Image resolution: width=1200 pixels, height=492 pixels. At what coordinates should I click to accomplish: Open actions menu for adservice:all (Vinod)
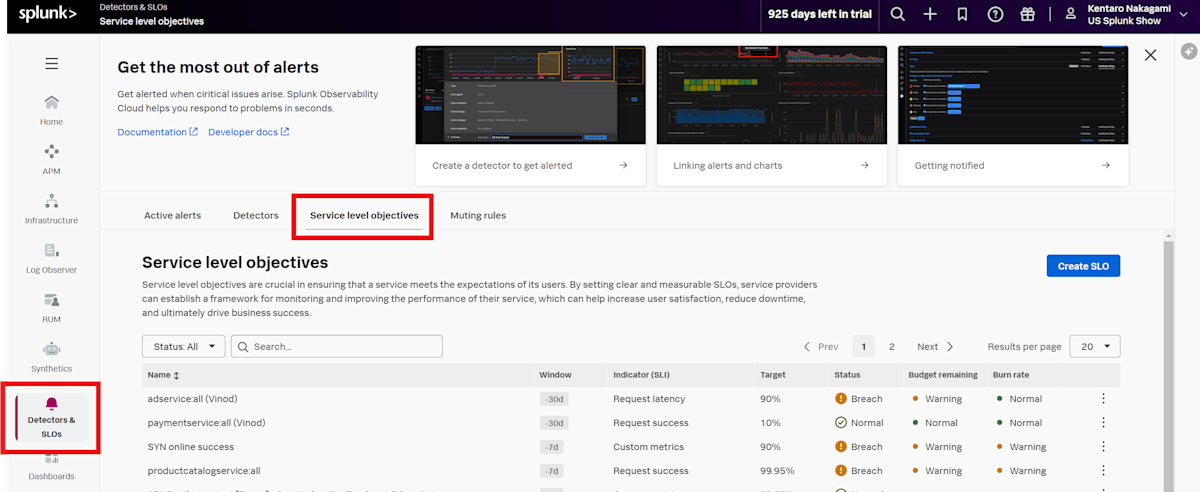coord(1103,398)
